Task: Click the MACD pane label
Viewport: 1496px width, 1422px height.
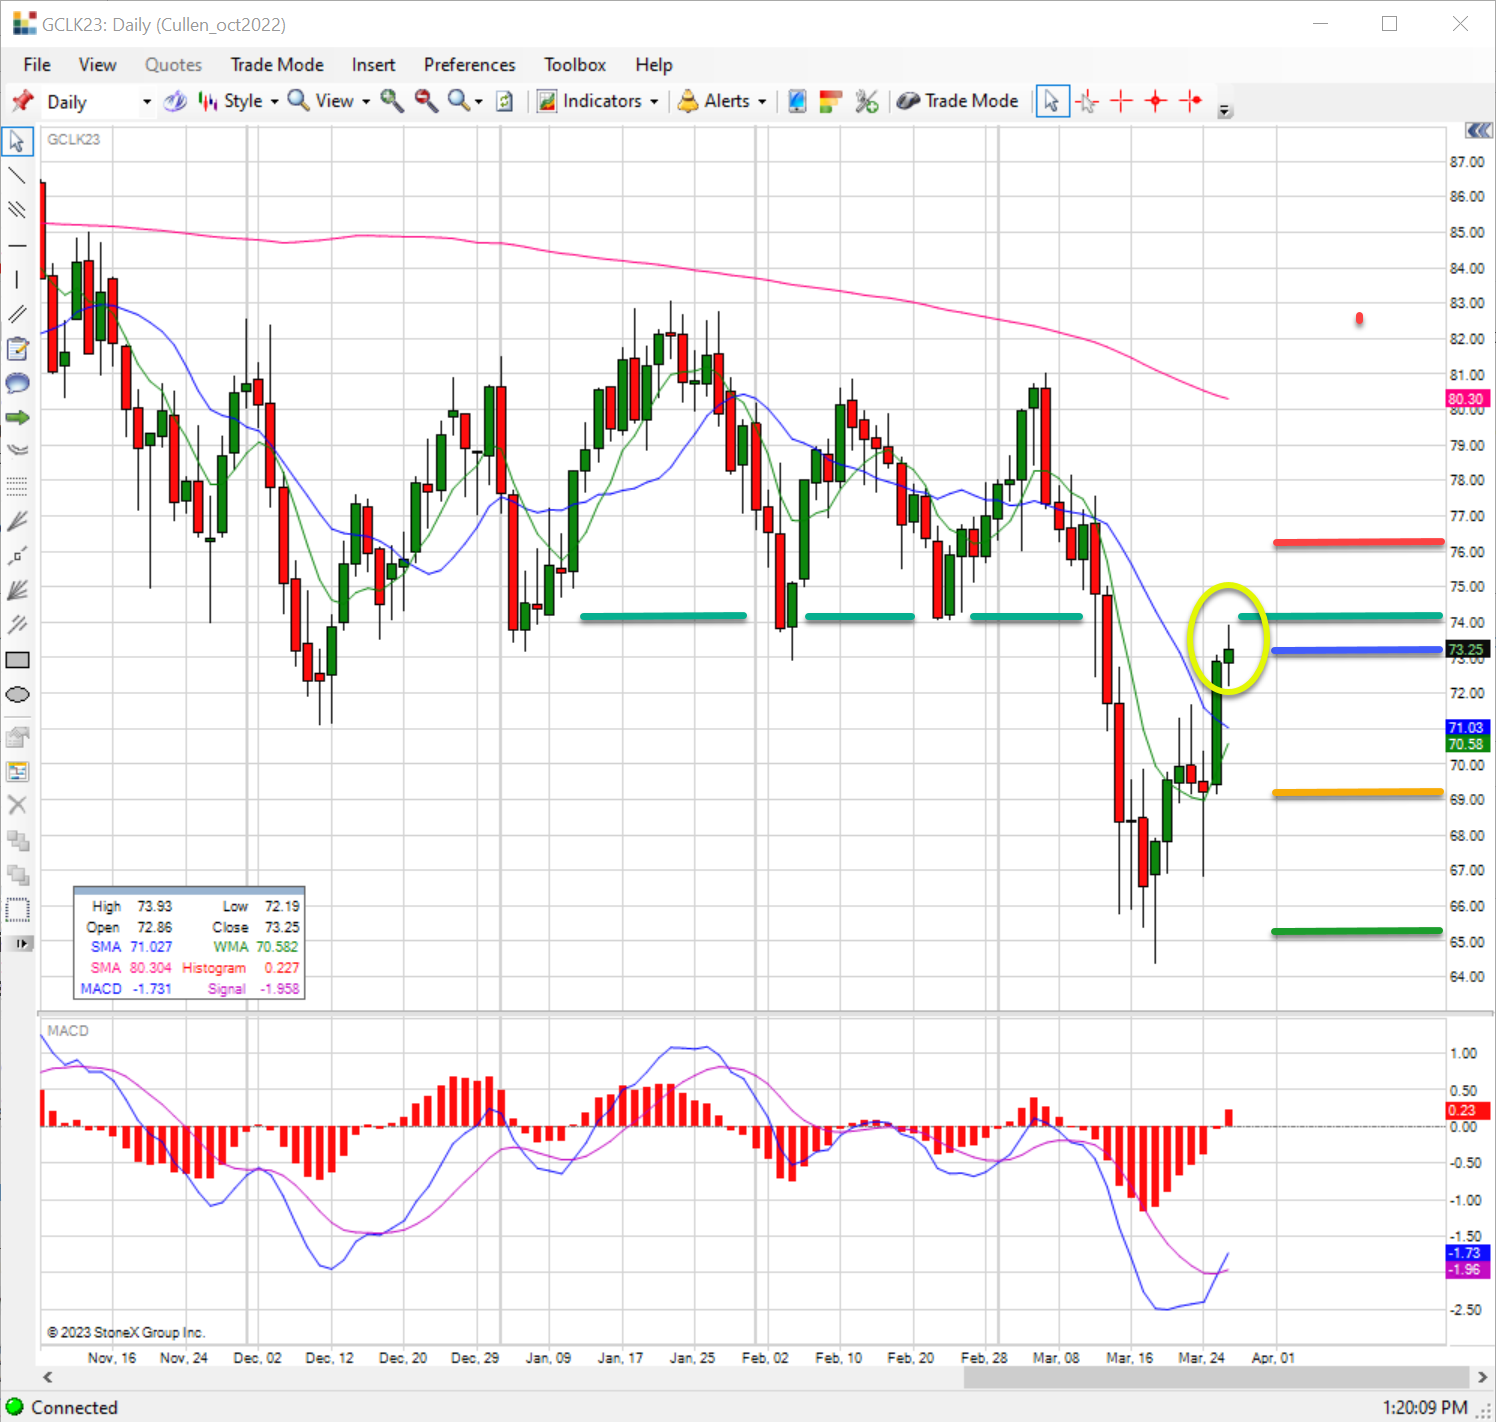Action: (x=68, y=1031)
